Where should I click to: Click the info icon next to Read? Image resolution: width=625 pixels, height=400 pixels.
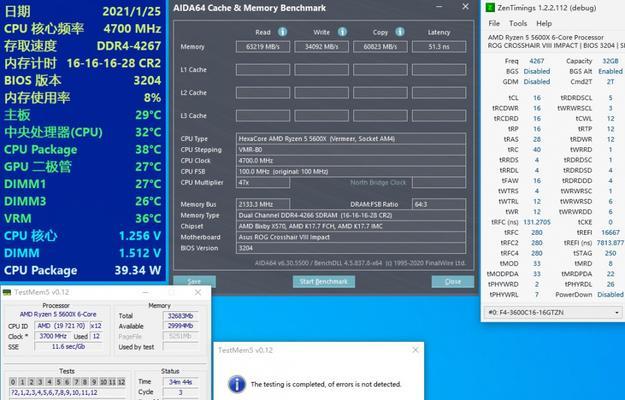[x=282, y=32]
